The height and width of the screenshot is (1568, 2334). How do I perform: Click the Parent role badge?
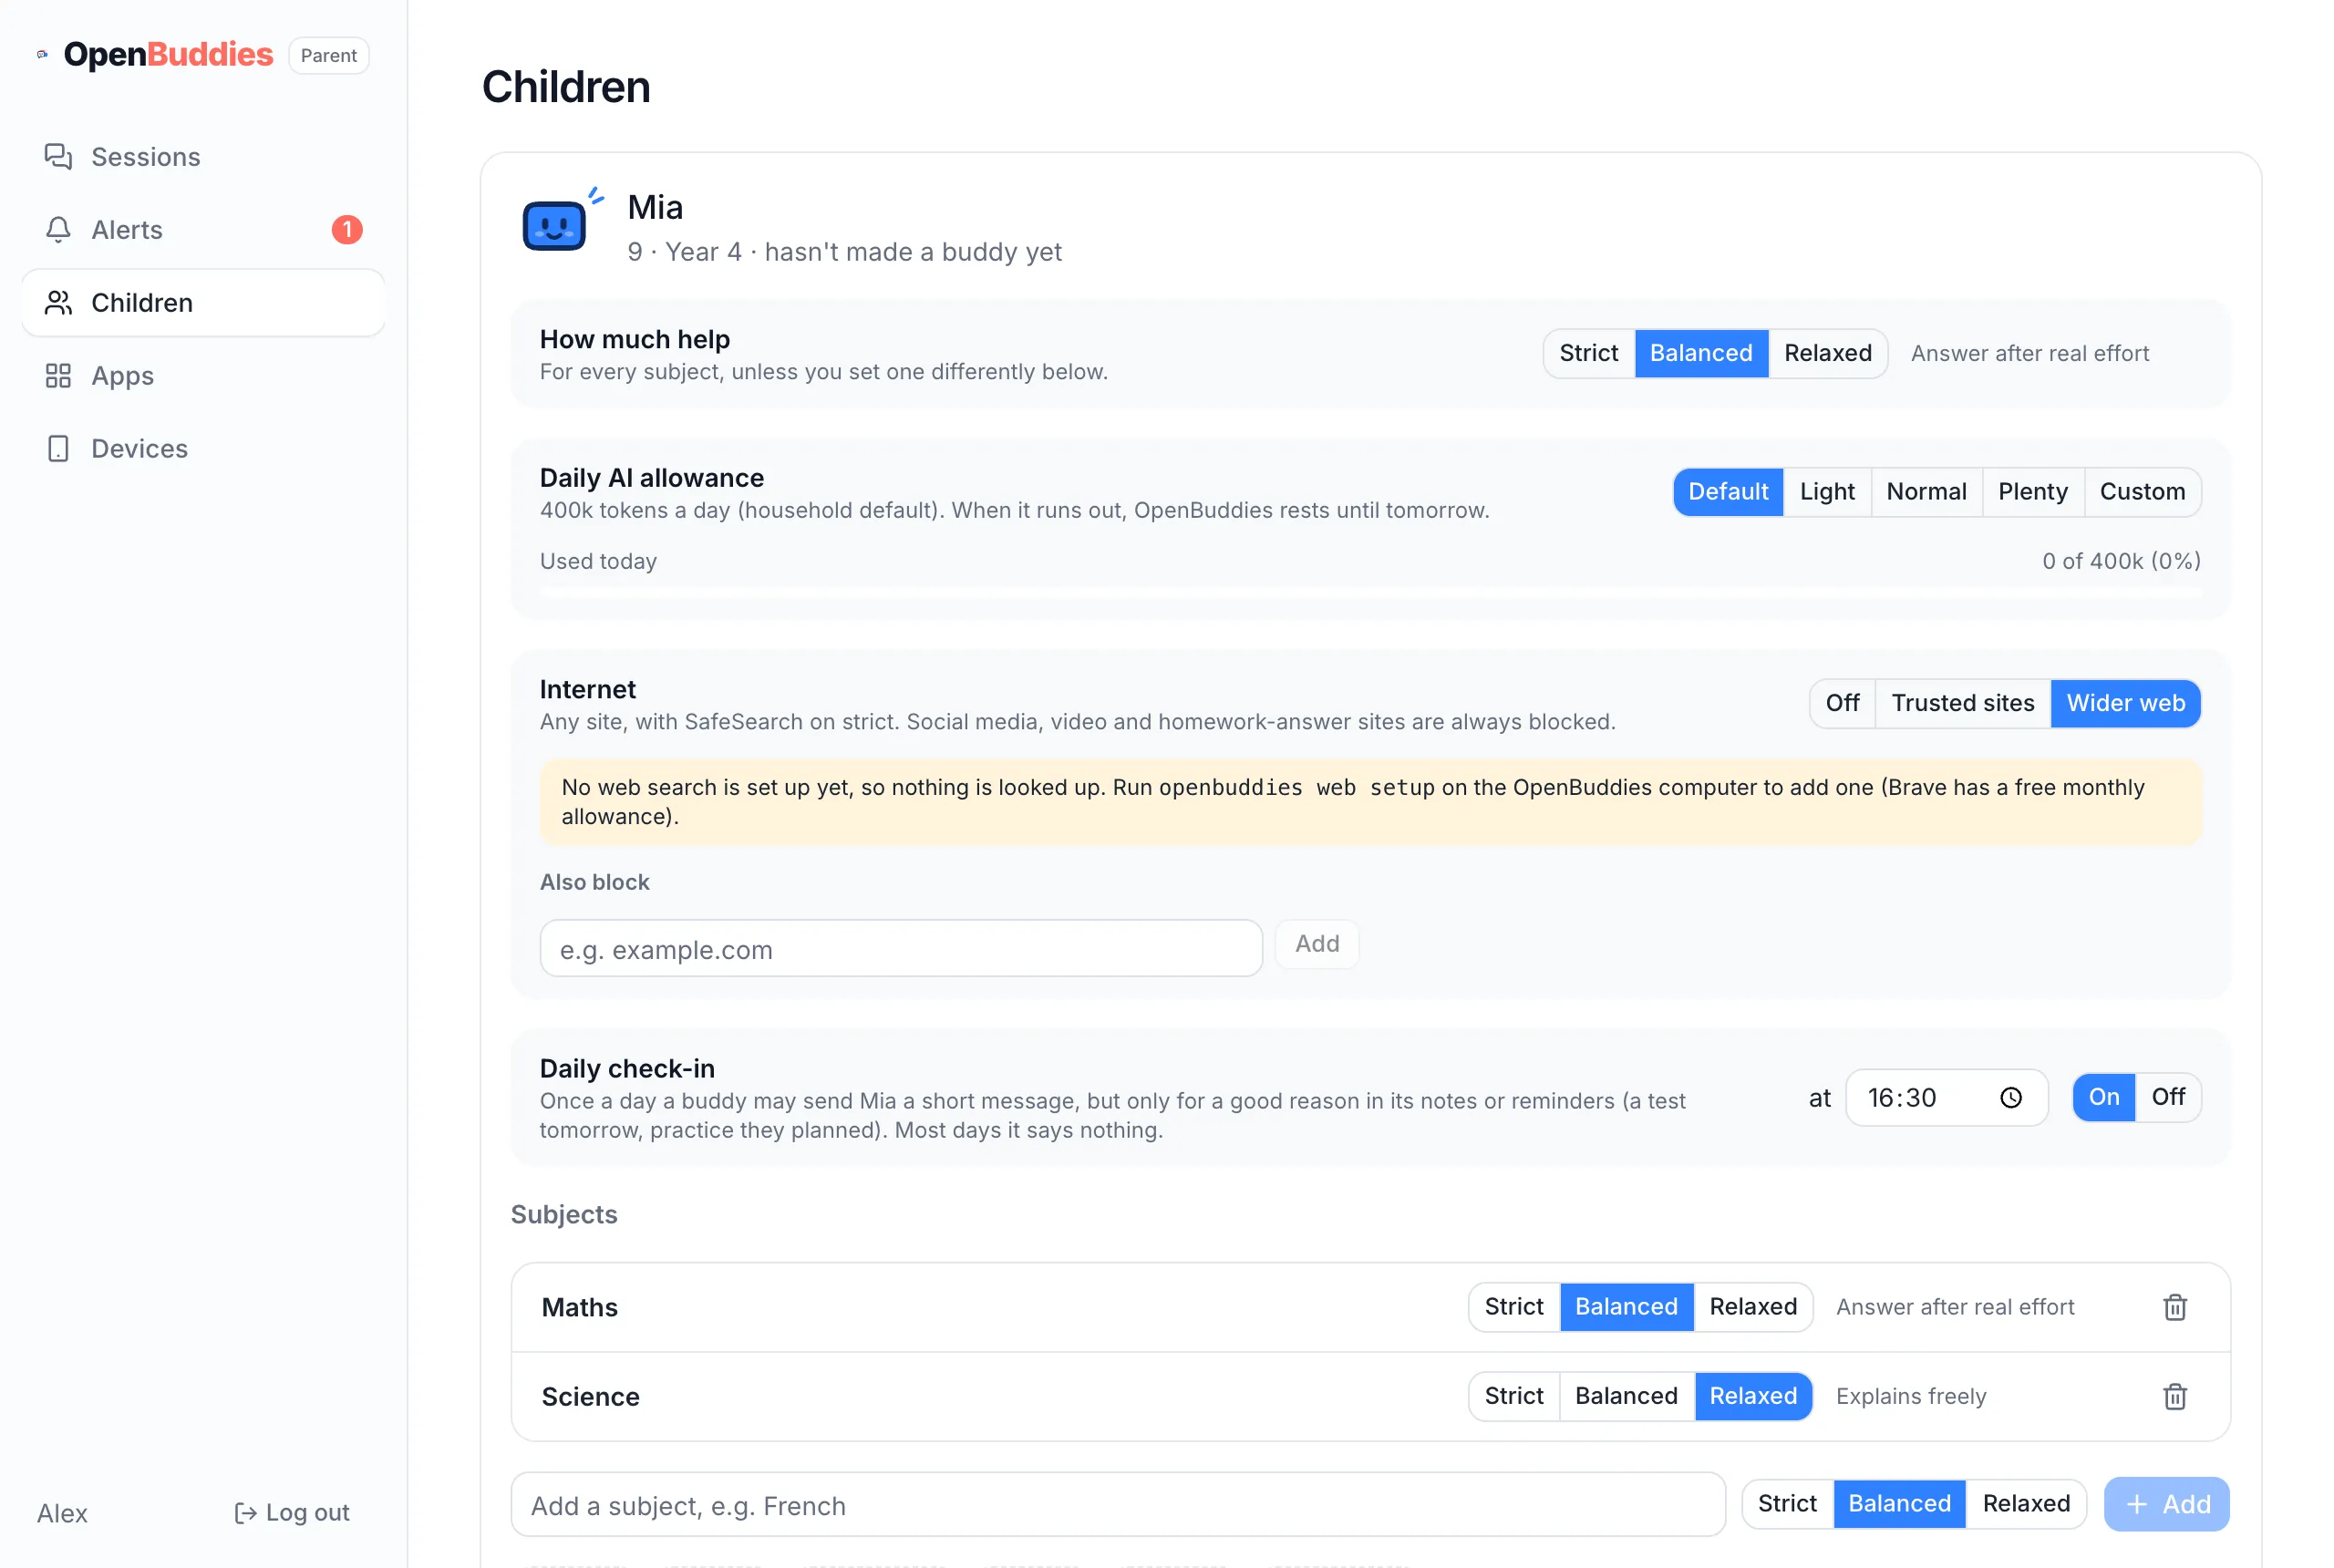point(328,55)
